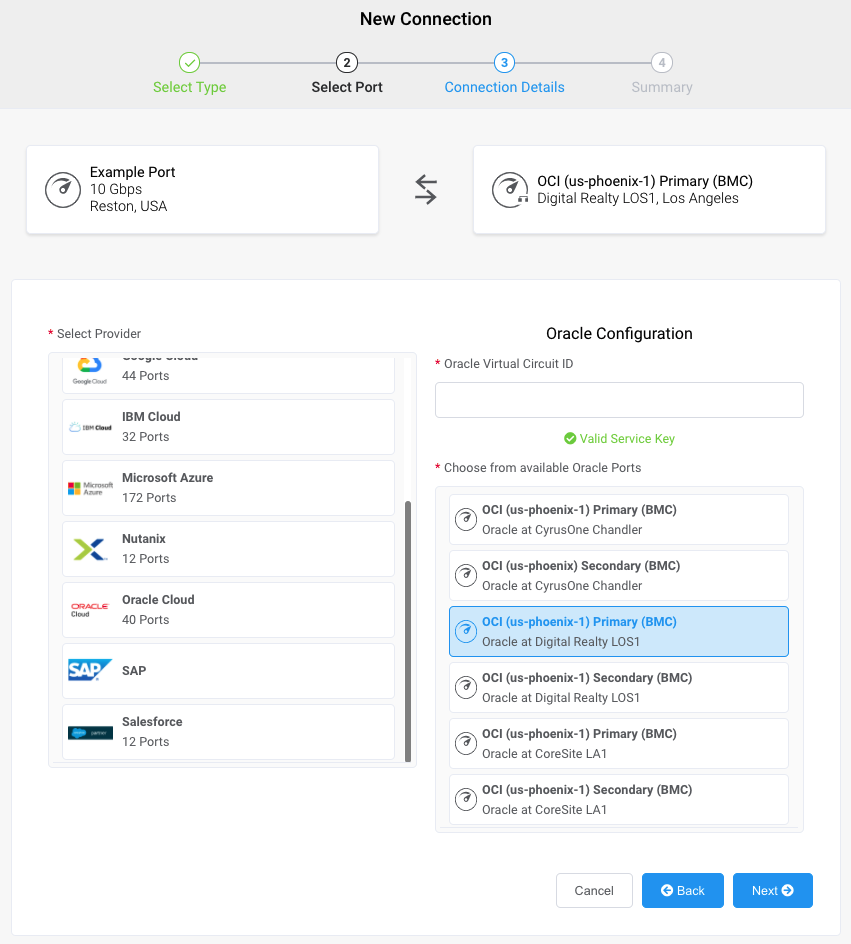
Task: Click the Example Port gauge icon
Action: tap(63, 190)
